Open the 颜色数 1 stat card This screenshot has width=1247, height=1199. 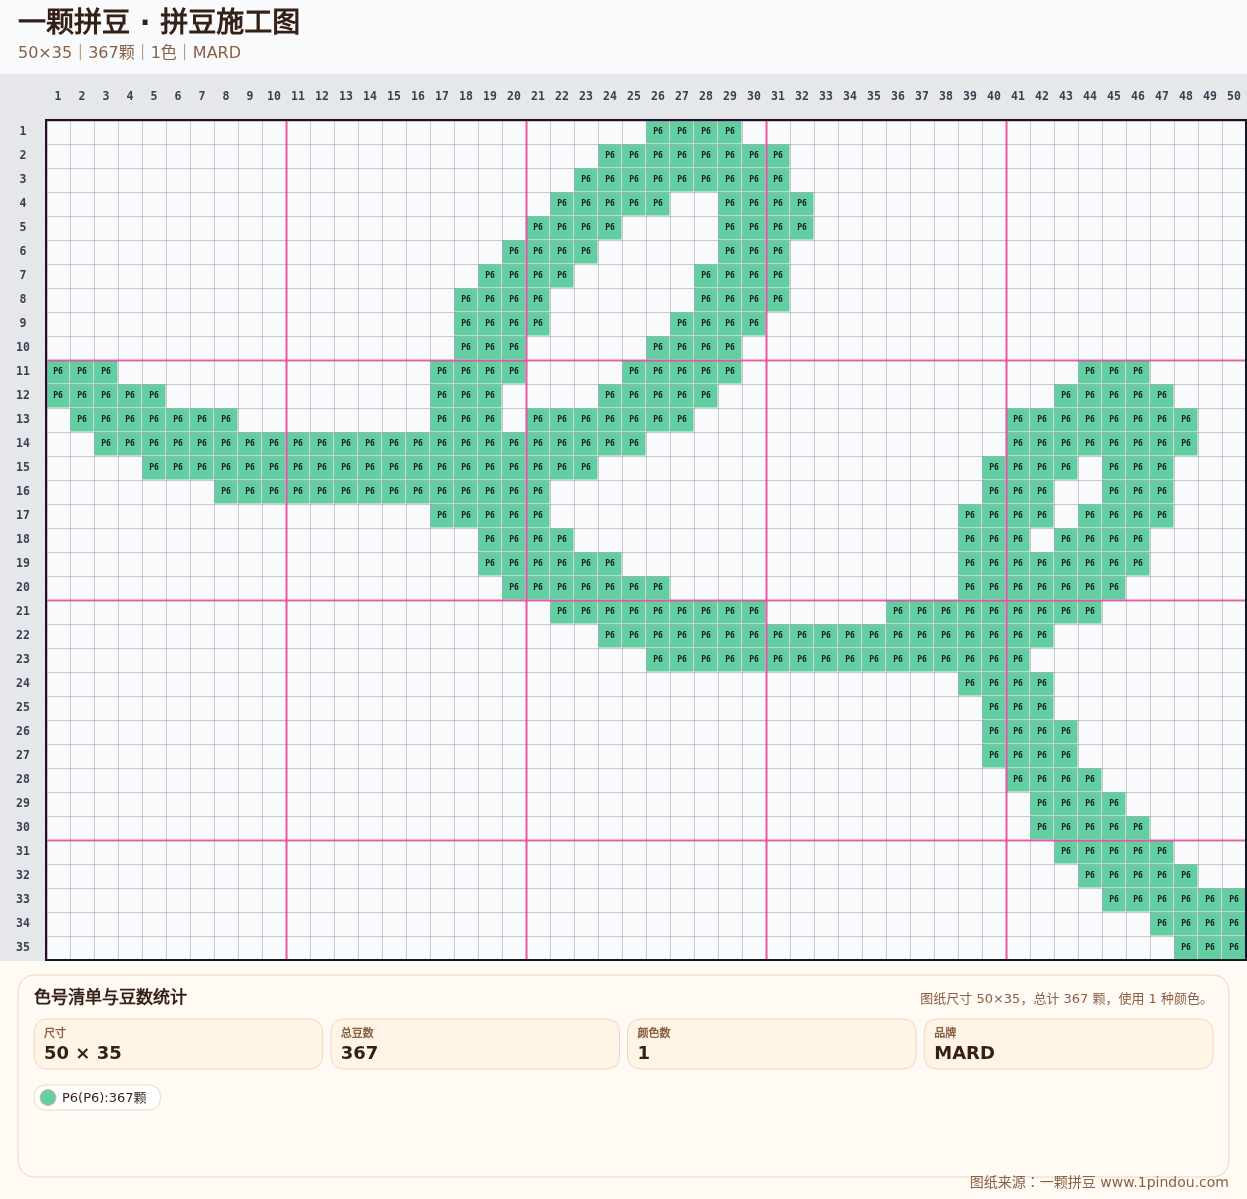click(x=772, y=1044)
